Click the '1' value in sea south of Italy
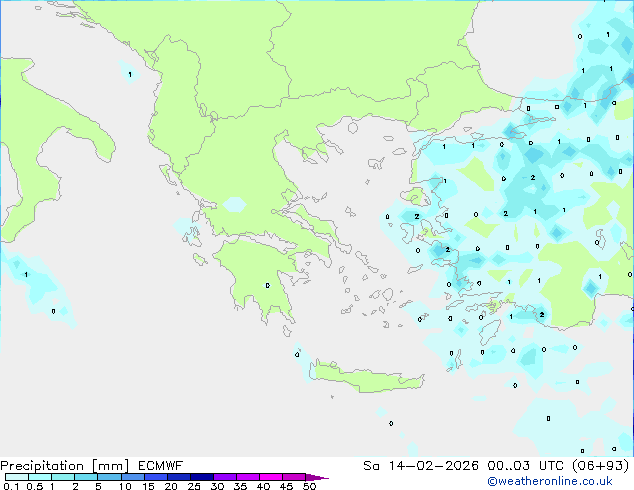The image size is (634, 490). click(x=26, y=275)
